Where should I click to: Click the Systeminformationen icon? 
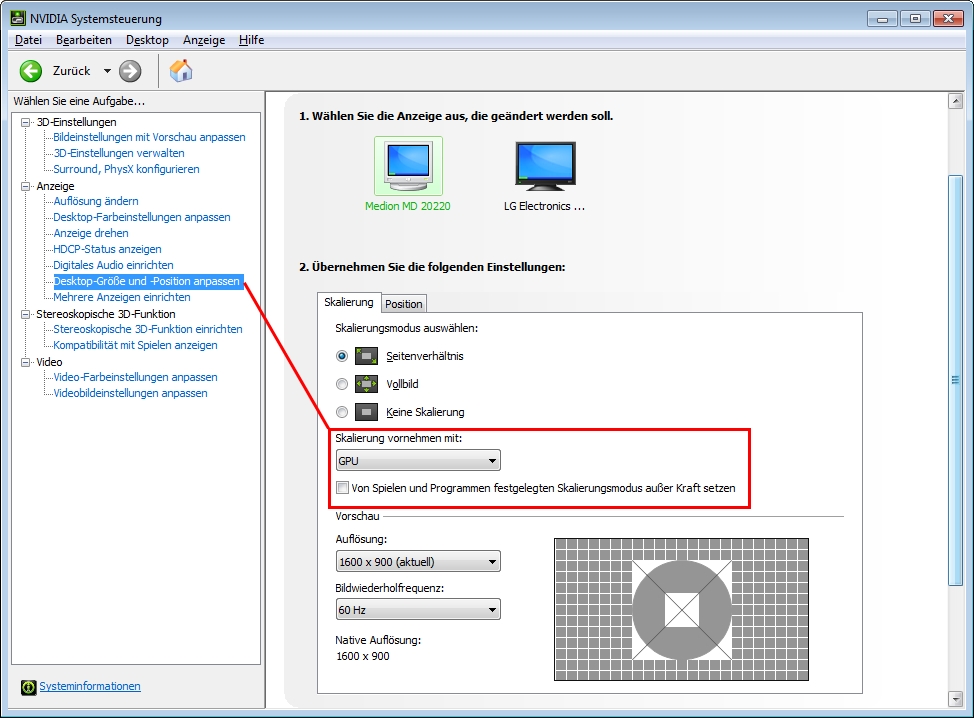(x=29, y=687)
